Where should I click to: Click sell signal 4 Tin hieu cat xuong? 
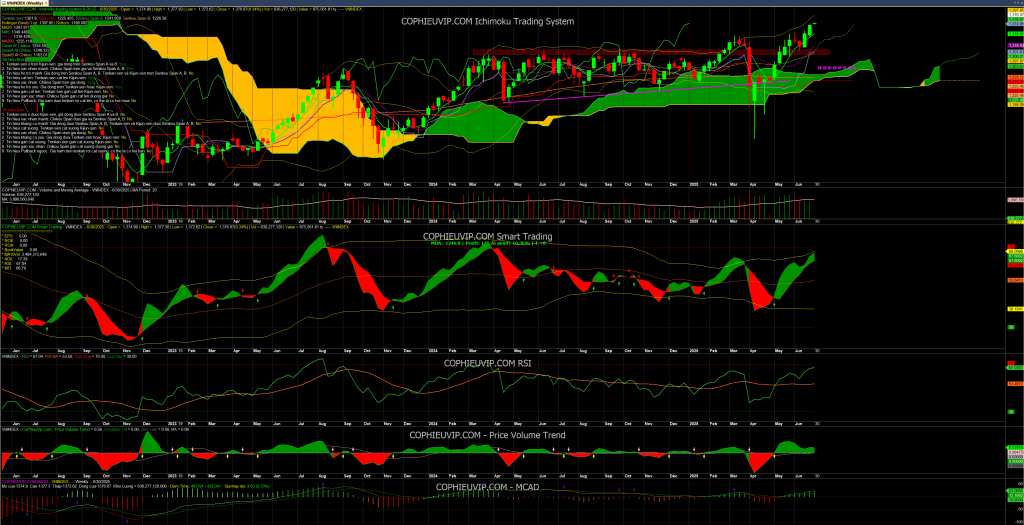tap(52, 128)
